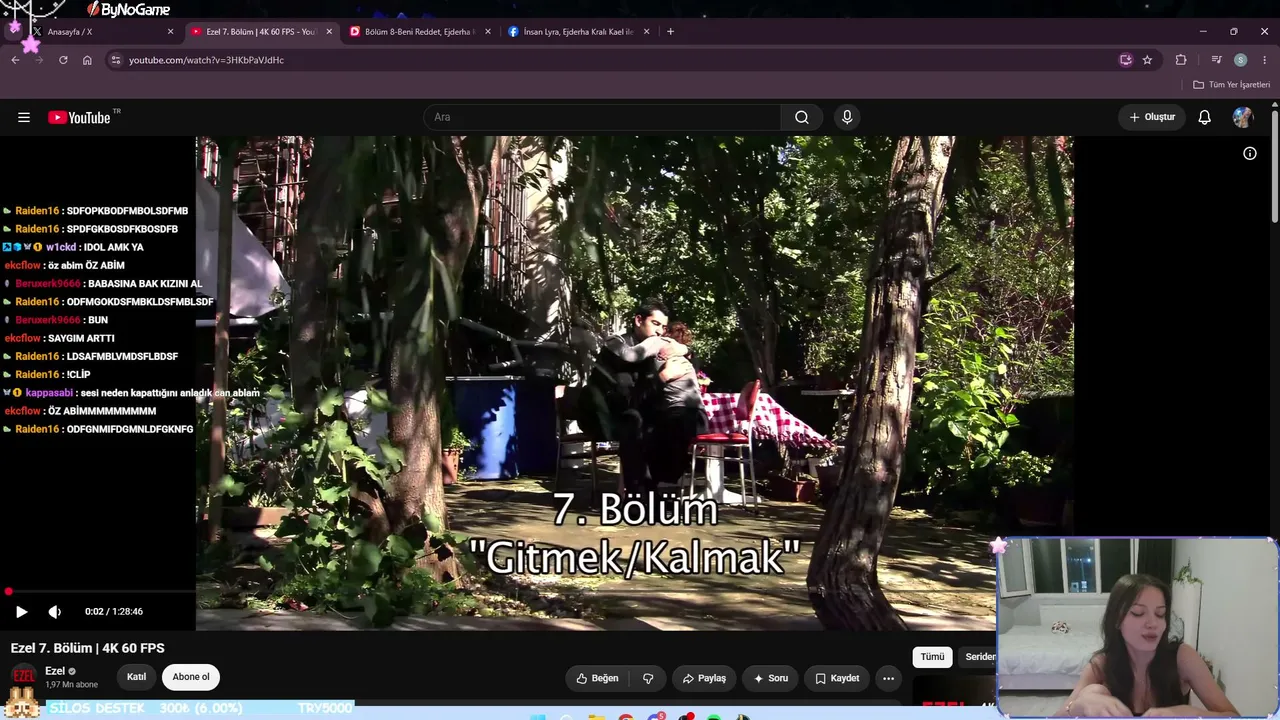Open the Chrome three-dot menu
Viewport: 1280px width, 720px height.
click(1265, 60)
